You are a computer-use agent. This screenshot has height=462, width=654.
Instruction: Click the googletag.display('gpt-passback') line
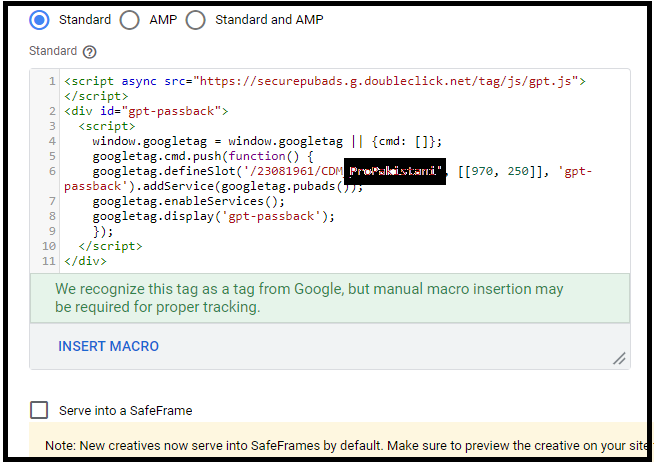click(x=214, y=216)
